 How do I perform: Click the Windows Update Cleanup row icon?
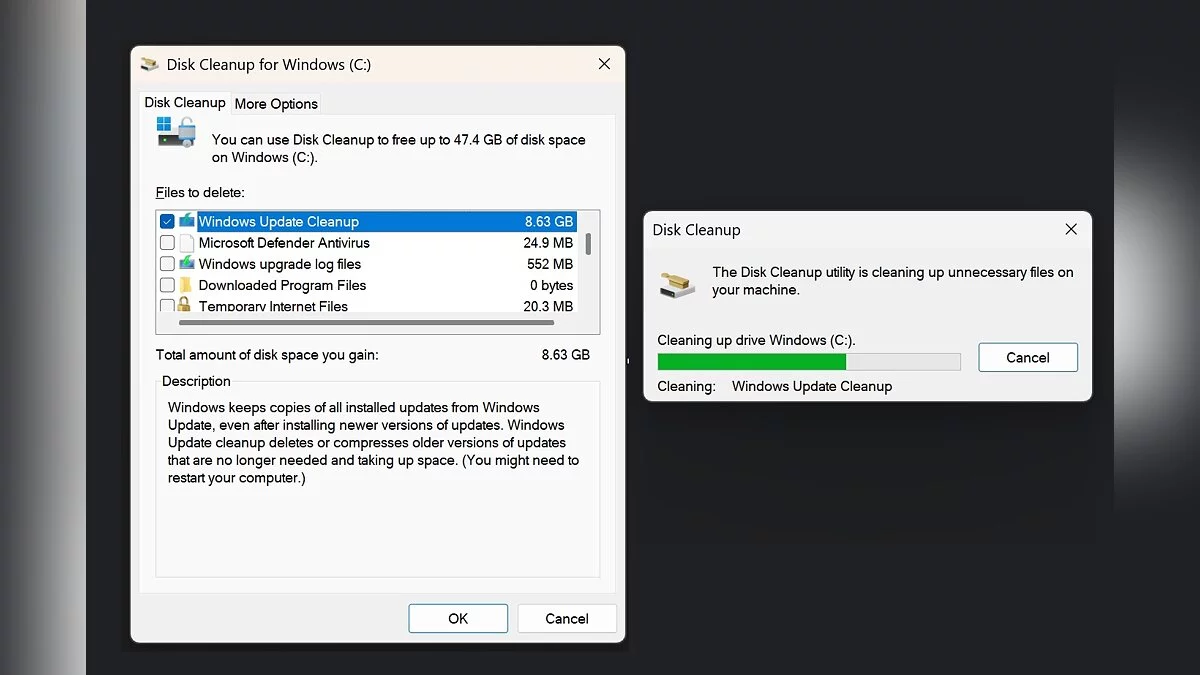click(x=187, y=221)
